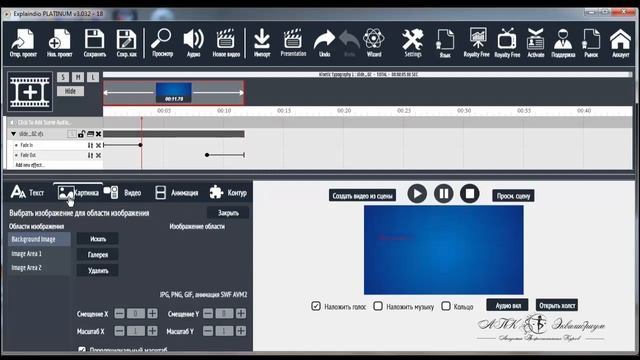Click to add scene audio row
Image resolution: width=640 pixels, height=360 pixels.
(x=54, y=122)
